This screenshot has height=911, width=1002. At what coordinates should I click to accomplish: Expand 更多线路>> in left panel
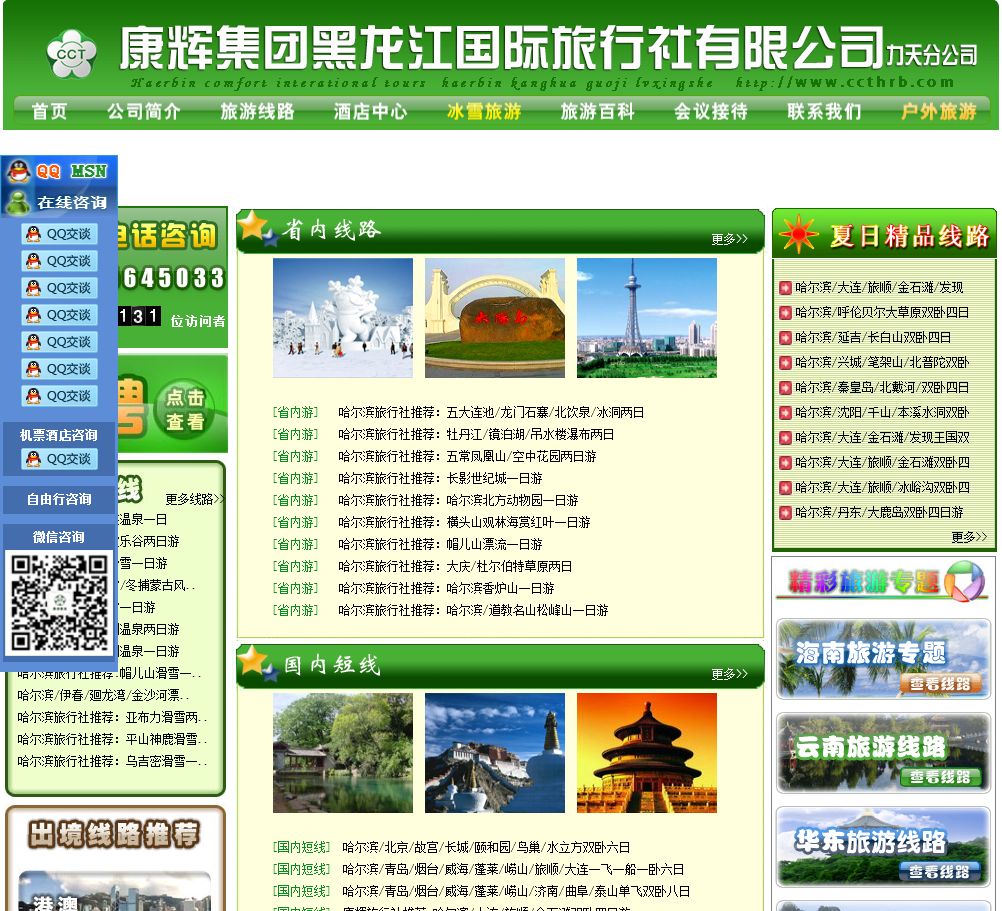pos(194,499)
